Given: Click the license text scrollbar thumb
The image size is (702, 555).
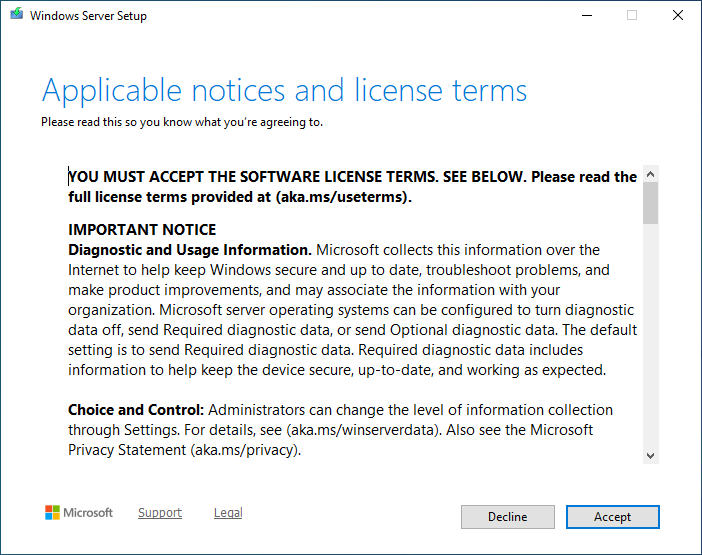Looking at the screenshot, I should click(651, 203).
